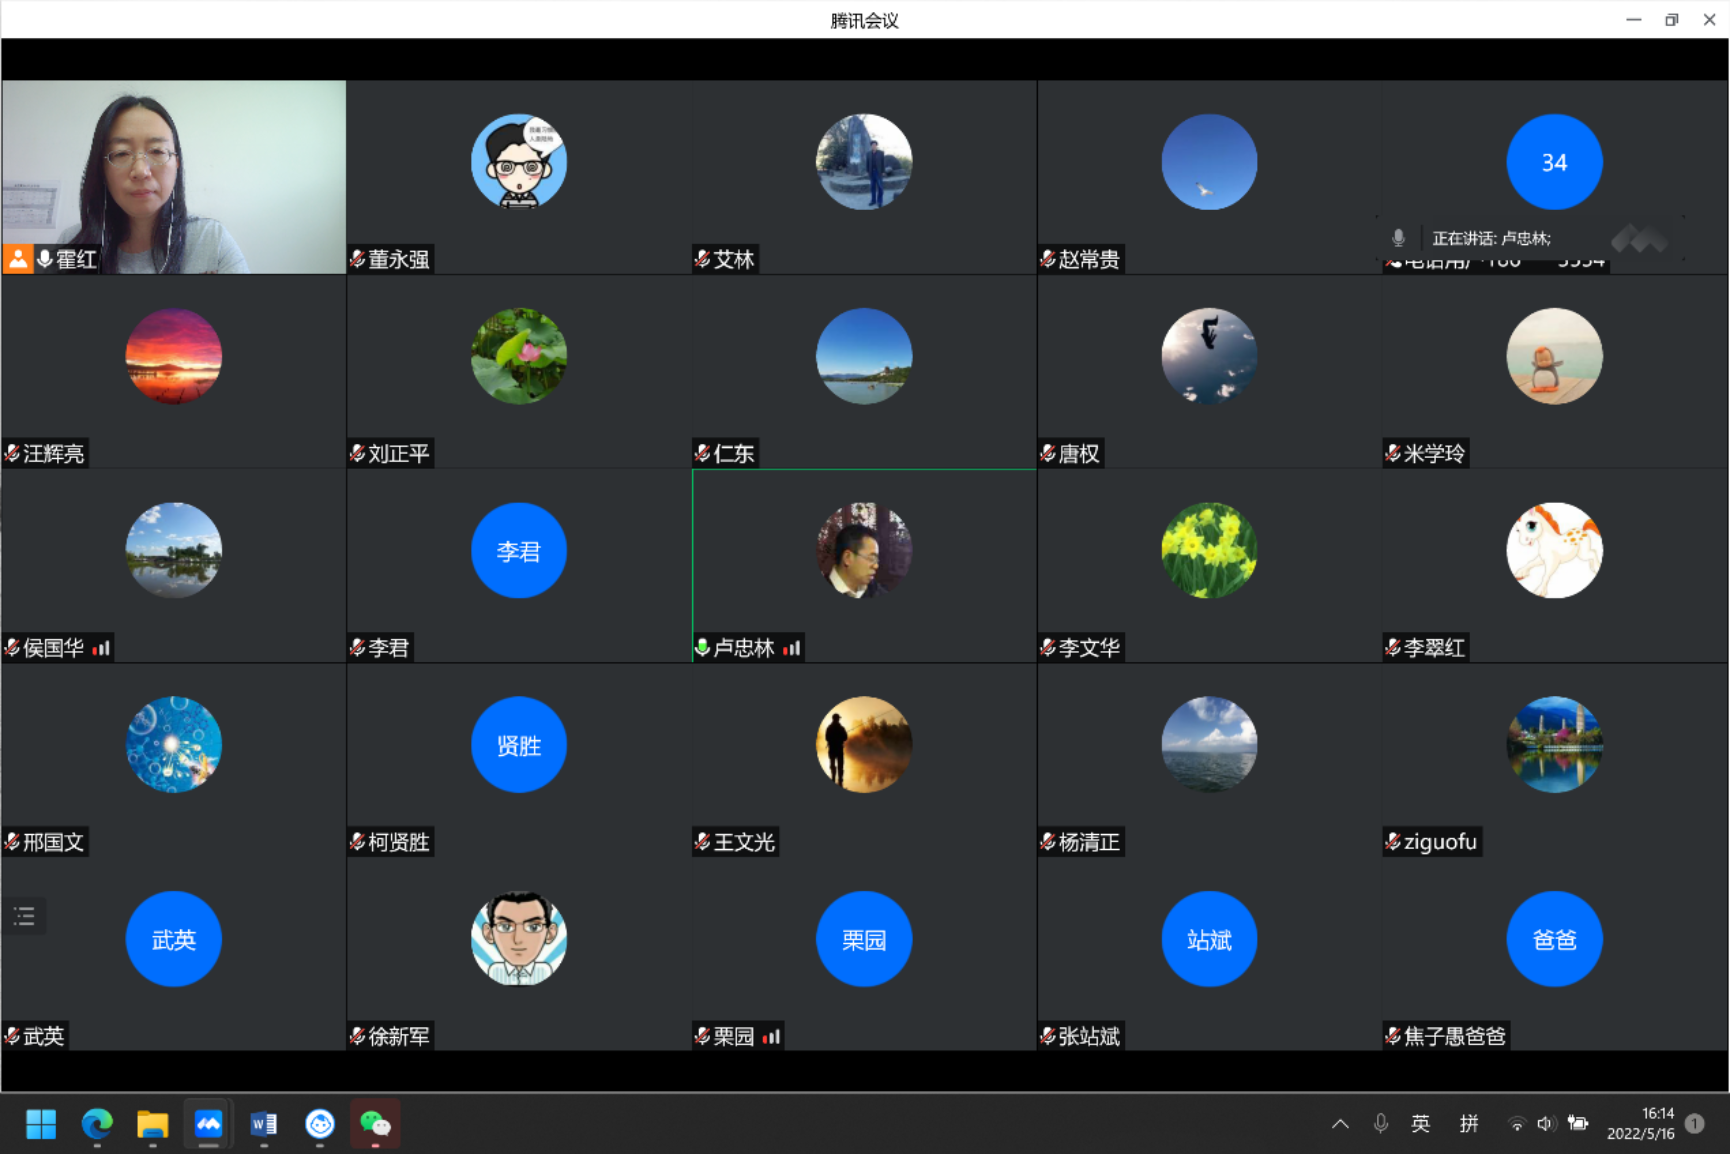
Task: Toggle the 拼 pinyin input mode indicator
Action: 1468,1124
